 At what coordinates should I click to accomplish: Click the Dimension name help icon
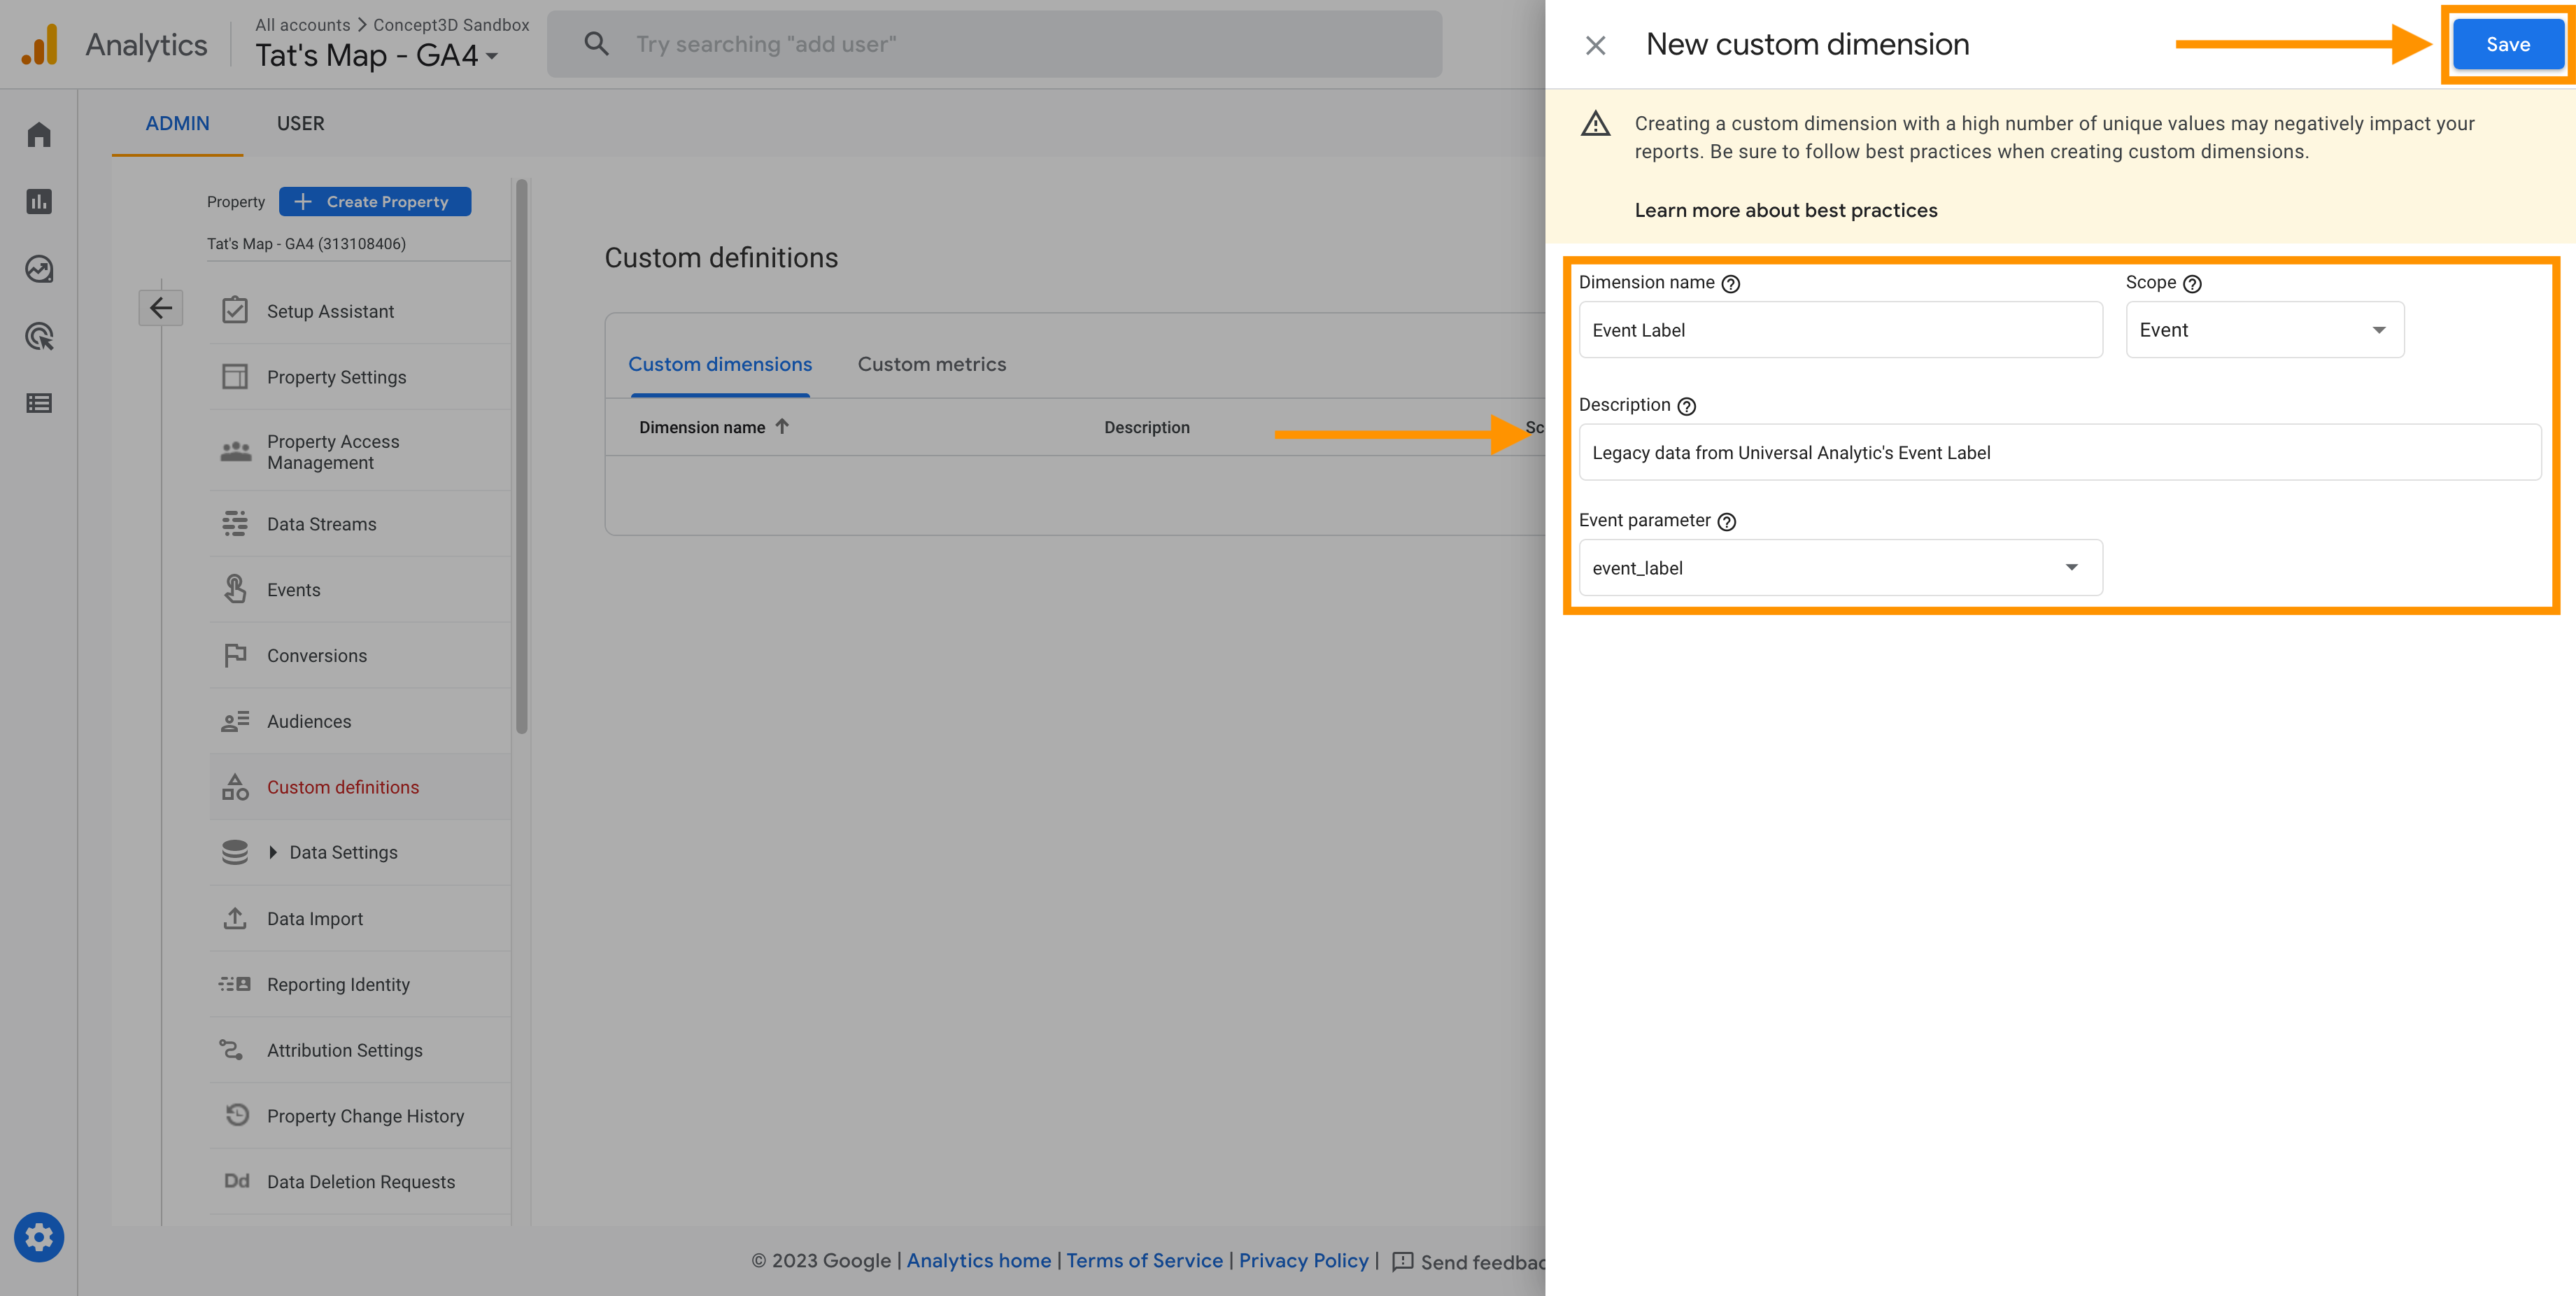[1731, 284]
